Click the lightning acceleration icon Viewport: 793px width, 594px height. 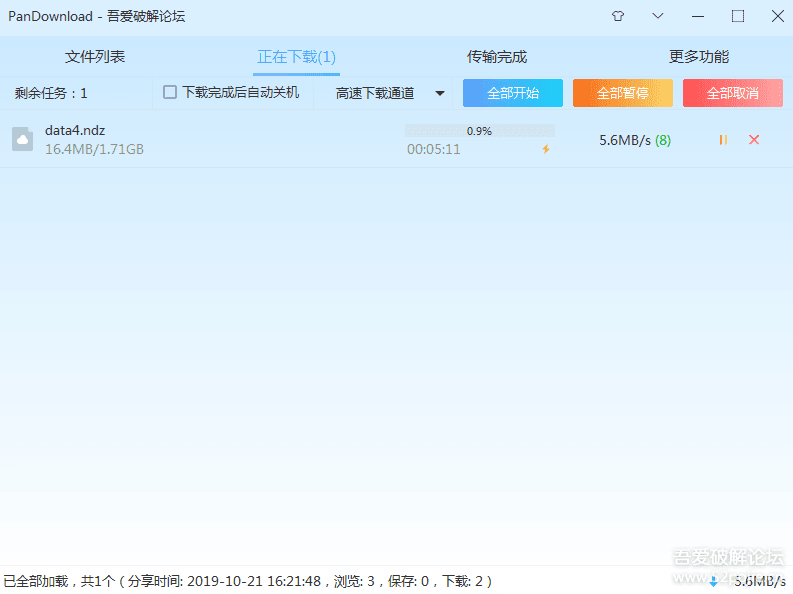tap(546, 149)
